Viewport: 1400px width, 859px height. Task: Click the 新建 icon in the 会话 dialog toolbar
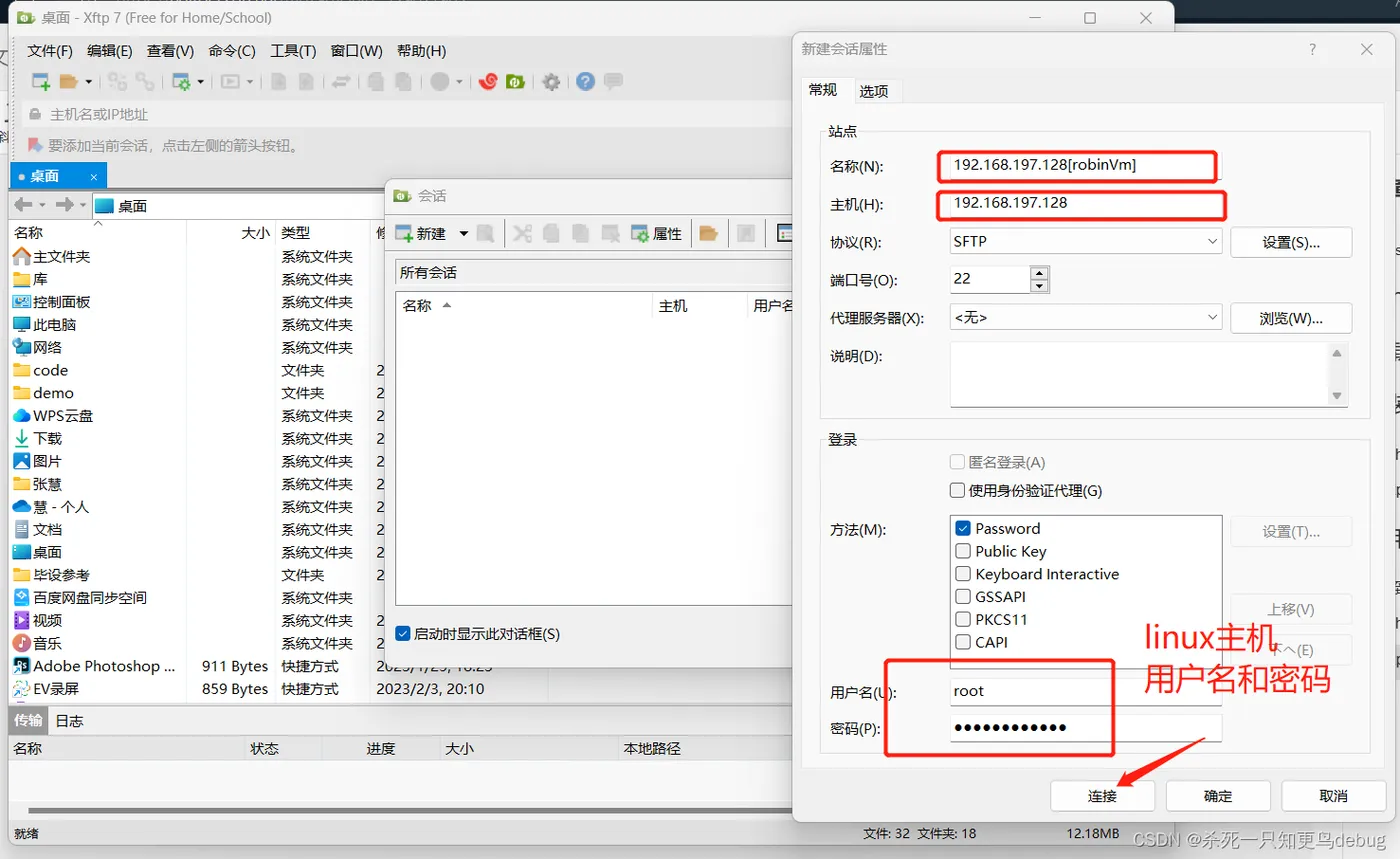405,233
